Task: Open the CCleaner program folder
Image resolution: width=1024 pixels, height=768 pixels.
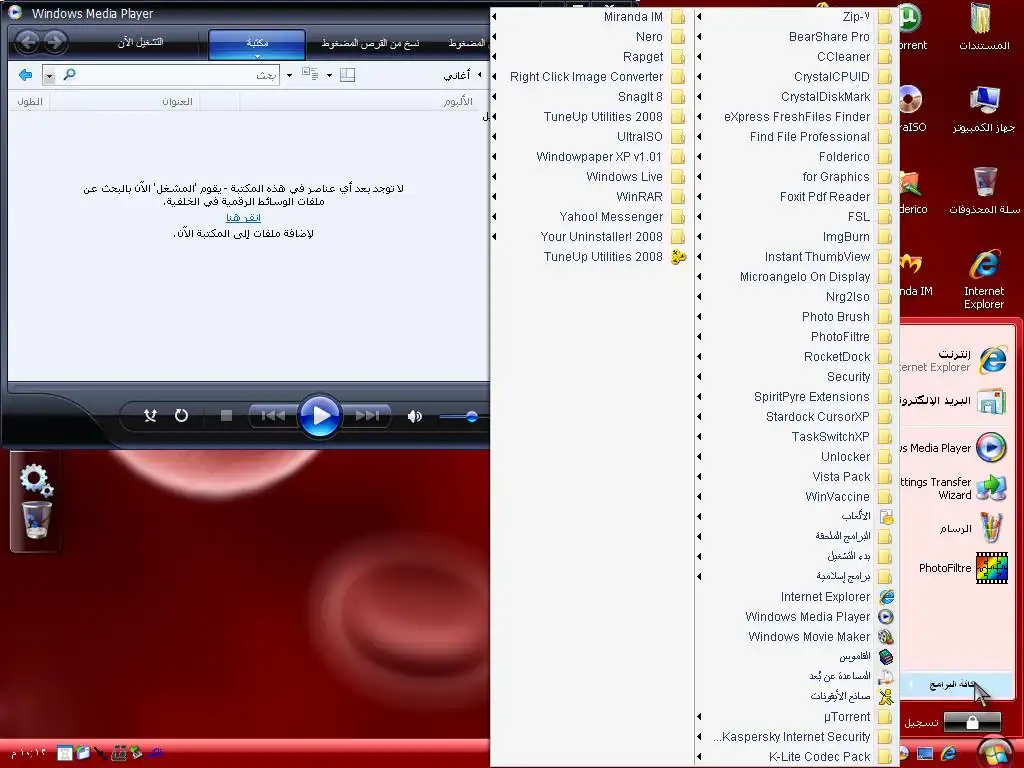Action: (x=795, y=57)
